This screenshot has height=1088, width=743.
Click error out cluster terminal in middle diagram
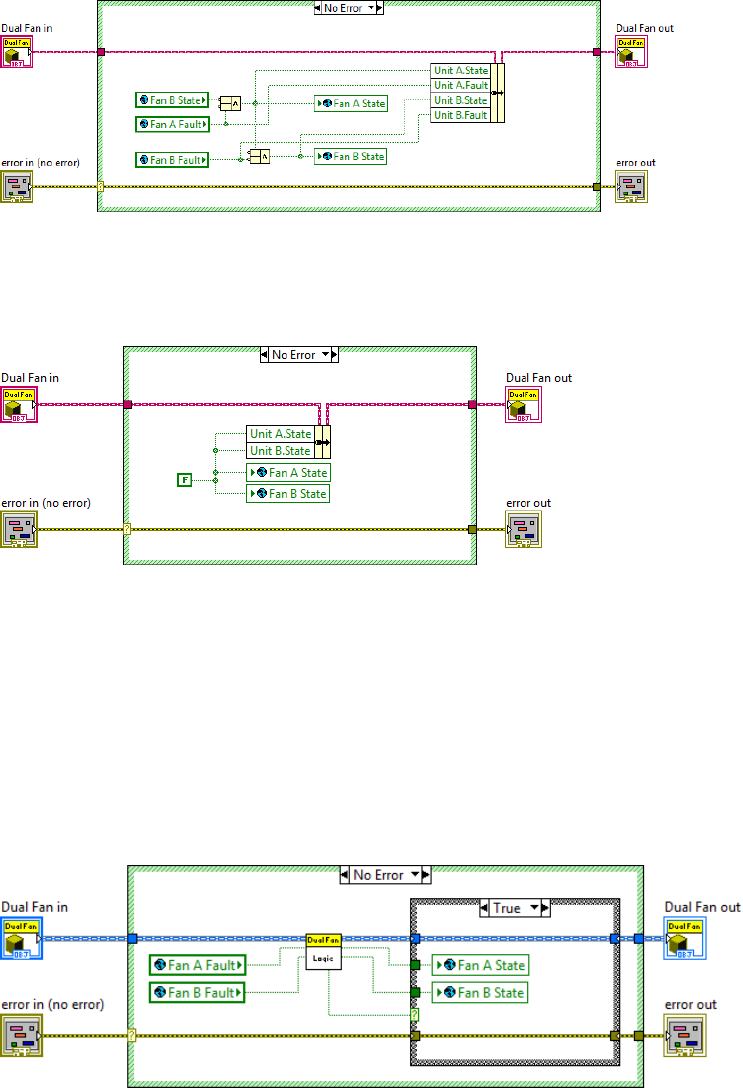pyautogui.click(x=524, y=529)
